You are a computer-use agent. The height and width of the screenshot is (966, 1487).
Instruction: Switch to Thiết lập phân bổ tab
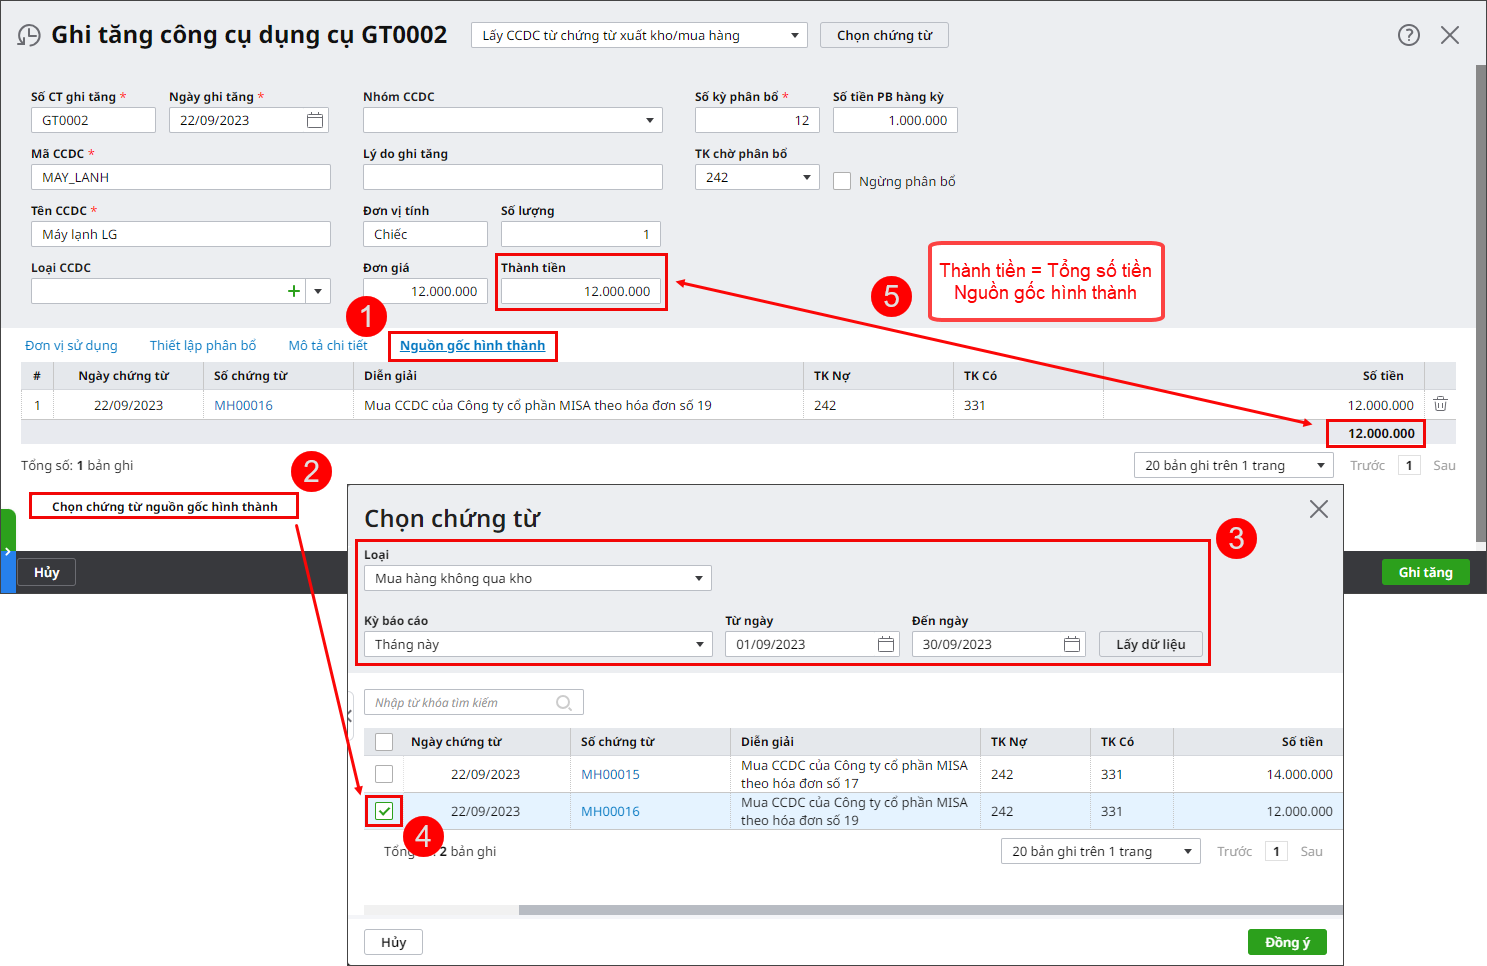tap(203, 346)
